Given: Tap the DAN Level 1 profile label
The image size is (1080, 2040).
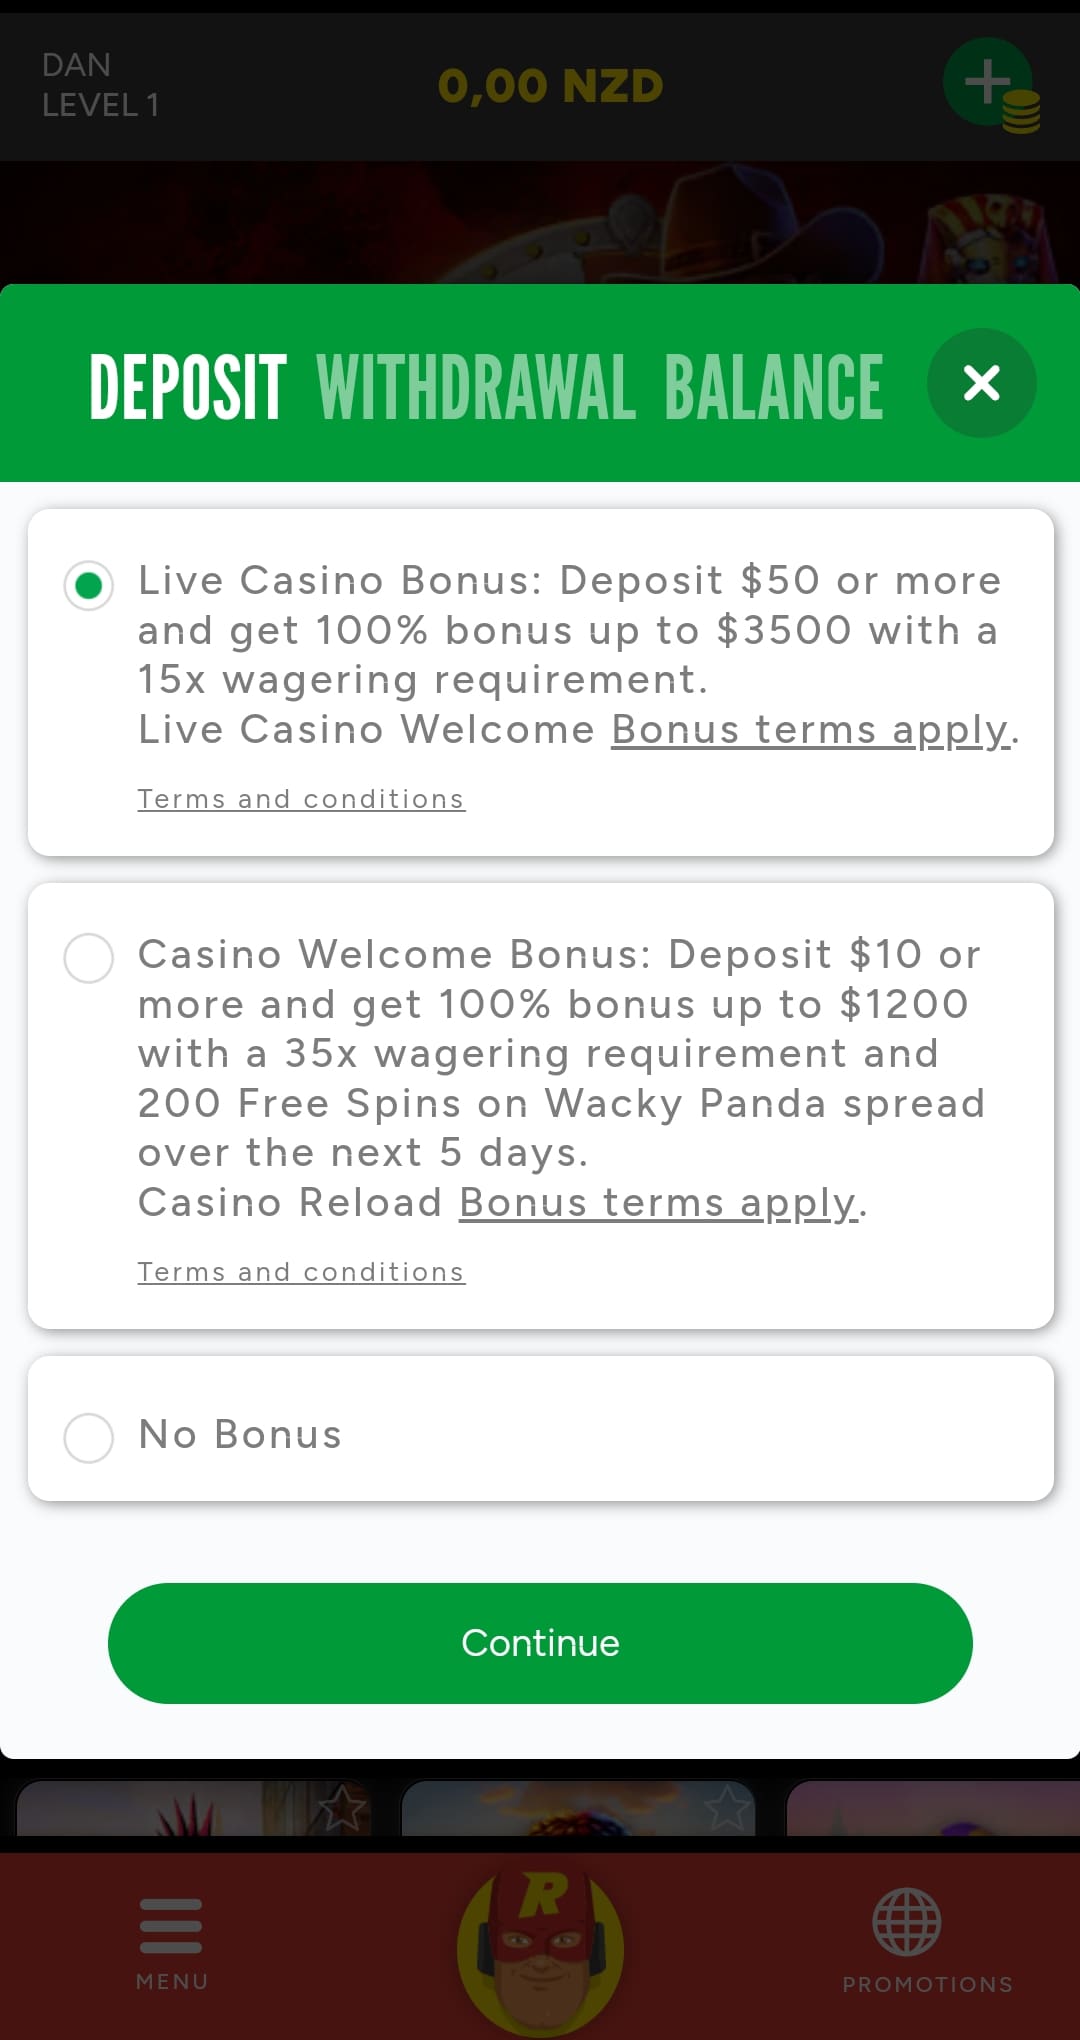Looking at the screenshot, I should tap(100, 85).
